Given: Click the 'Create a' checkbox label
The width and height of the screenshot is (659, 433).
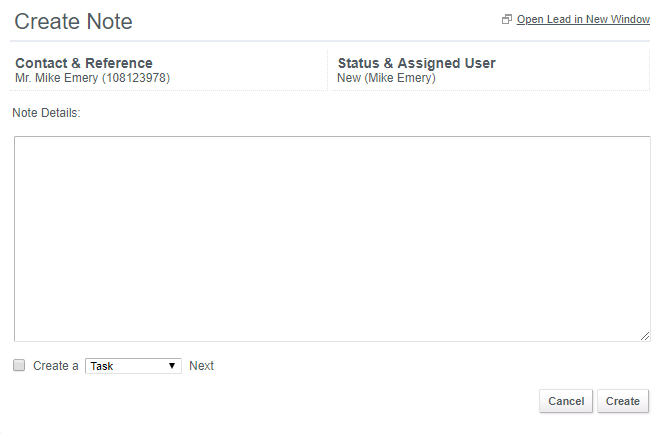Looking at the screenshot, I should pyautogui.click(x=56, y=366).
